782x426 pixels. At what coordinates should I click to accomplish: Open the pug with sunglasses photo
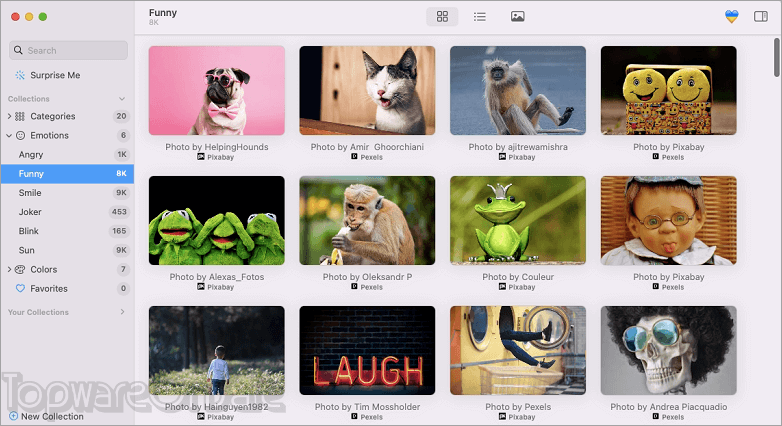(x=216, y=90)
